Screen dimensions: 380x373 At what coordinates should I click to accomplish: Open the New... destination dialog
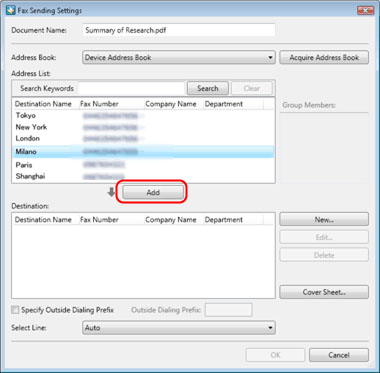coord(324,219)
